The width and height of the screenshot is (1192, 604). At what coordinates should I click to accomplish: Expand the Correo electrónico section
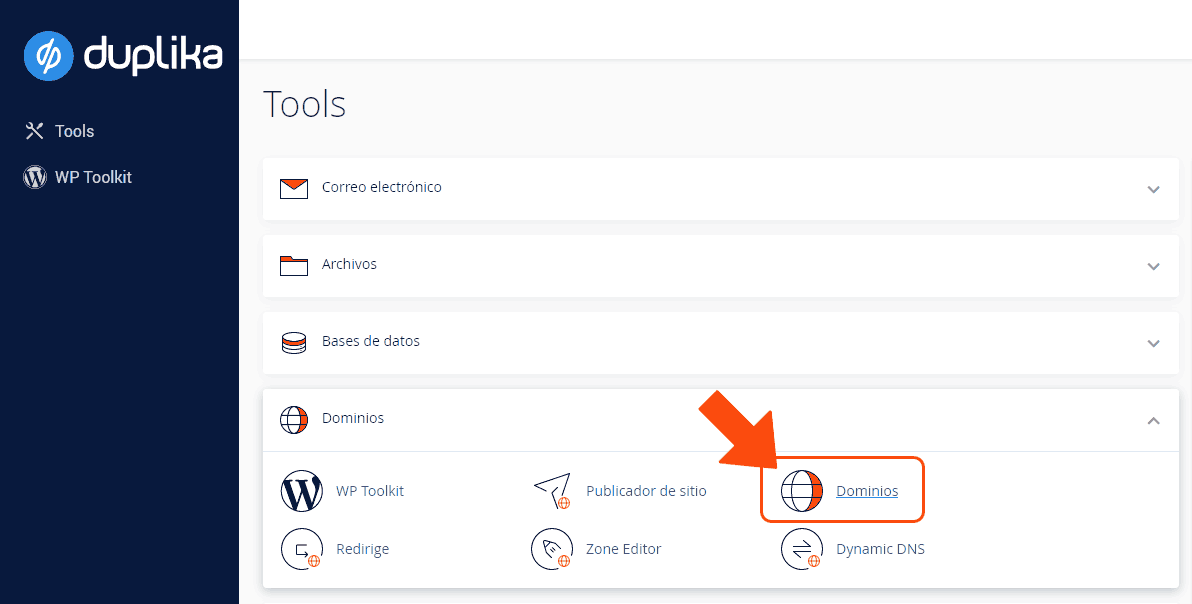1153,189
